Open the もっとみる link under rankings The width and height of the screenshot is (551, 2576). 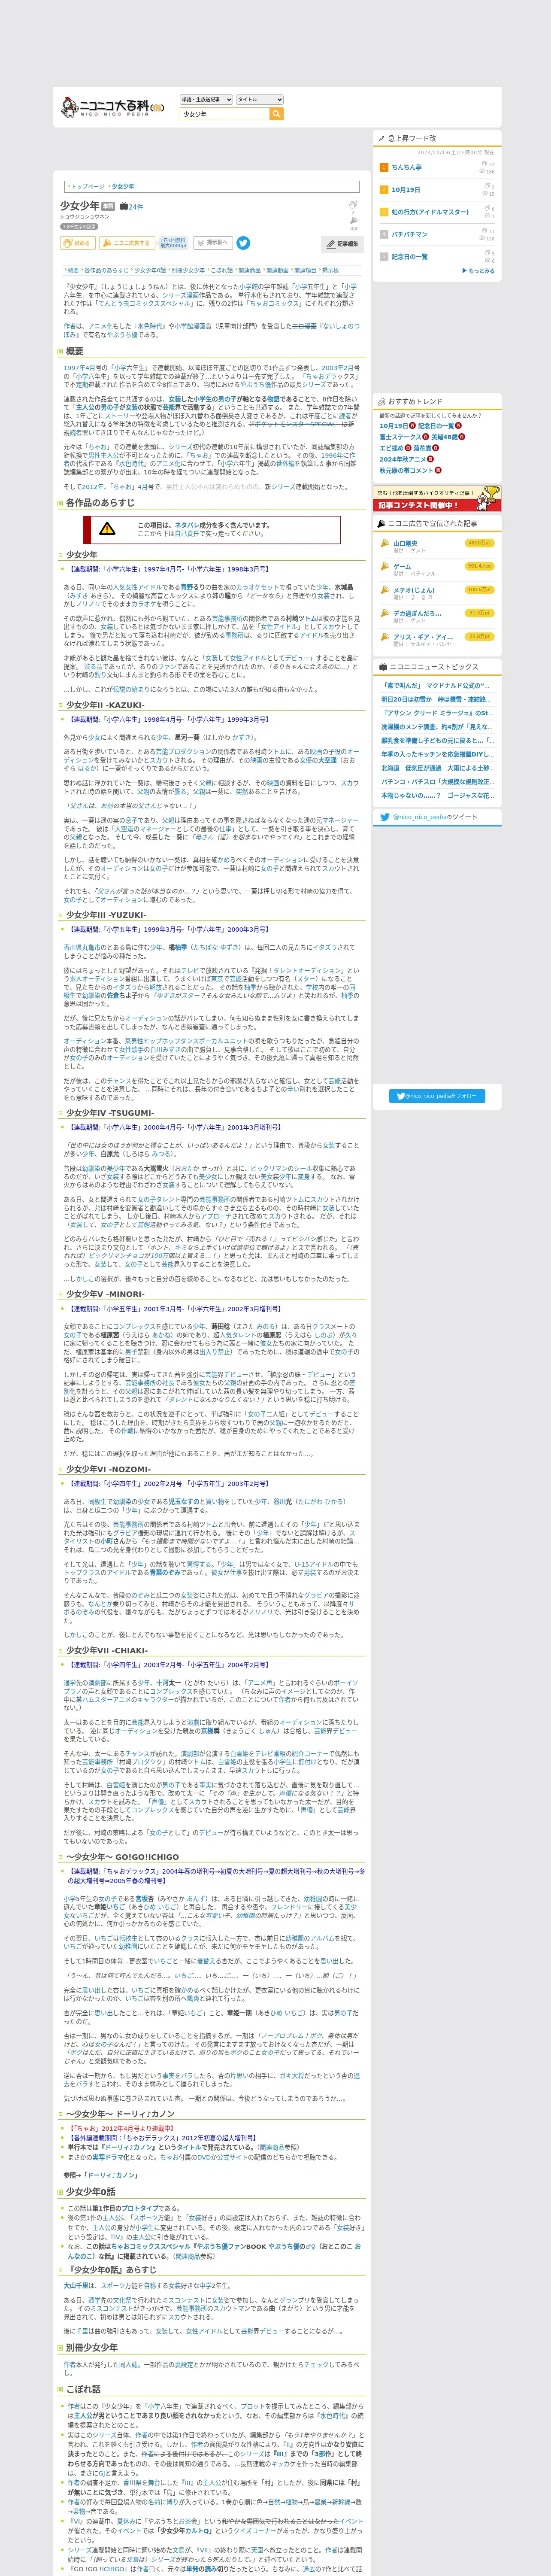[x=479, y=271]
